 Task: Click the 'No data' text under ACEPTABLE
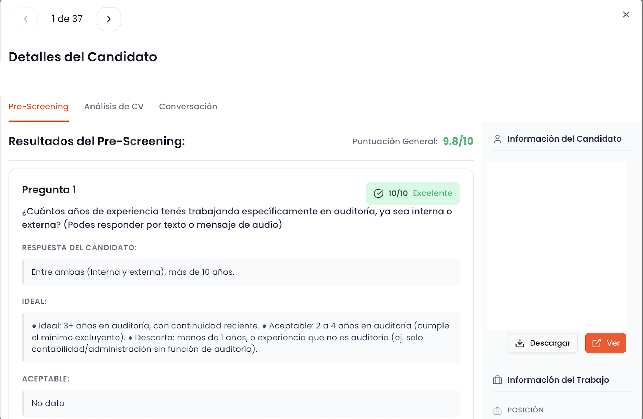pos(48,403)
